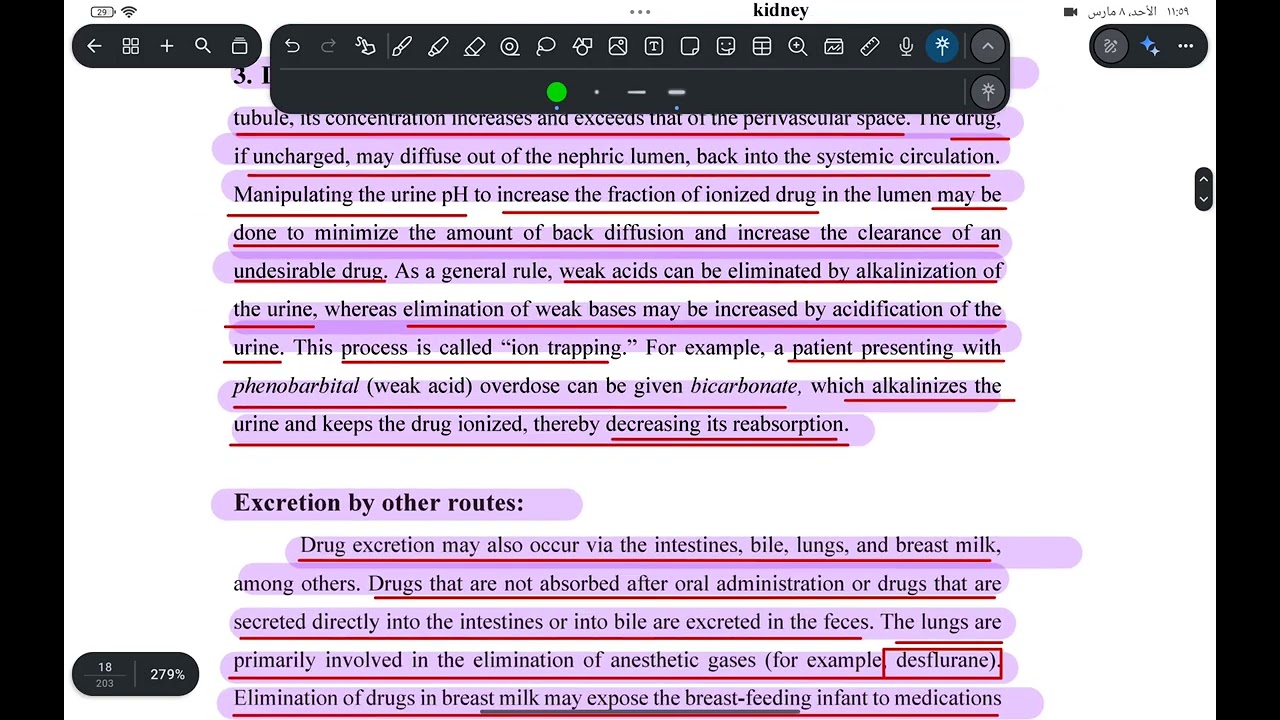Tap the italic word 'bicarbonate'
Viewport: 1280px width, 720px height.
pos(745,386)
